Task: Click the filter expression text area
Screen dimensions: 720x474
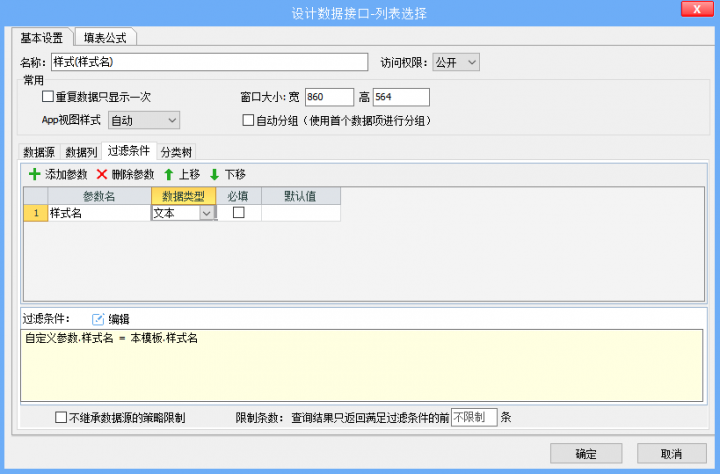Action: tap(362, 365)
